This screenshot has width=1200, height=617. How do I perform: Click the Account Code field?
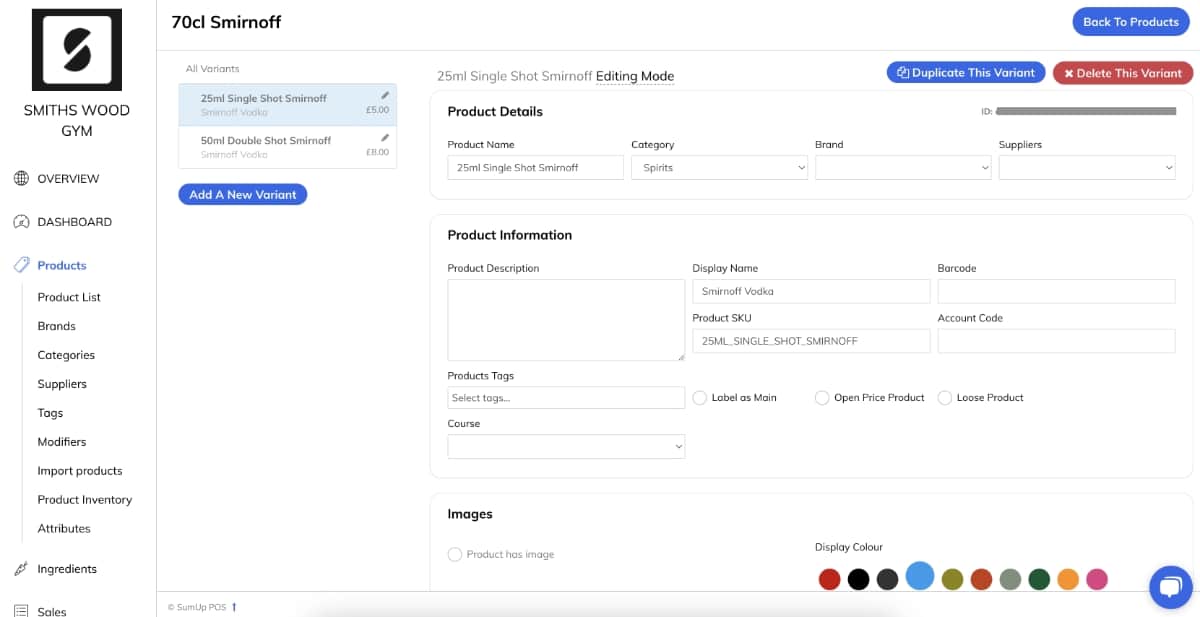1056,341
